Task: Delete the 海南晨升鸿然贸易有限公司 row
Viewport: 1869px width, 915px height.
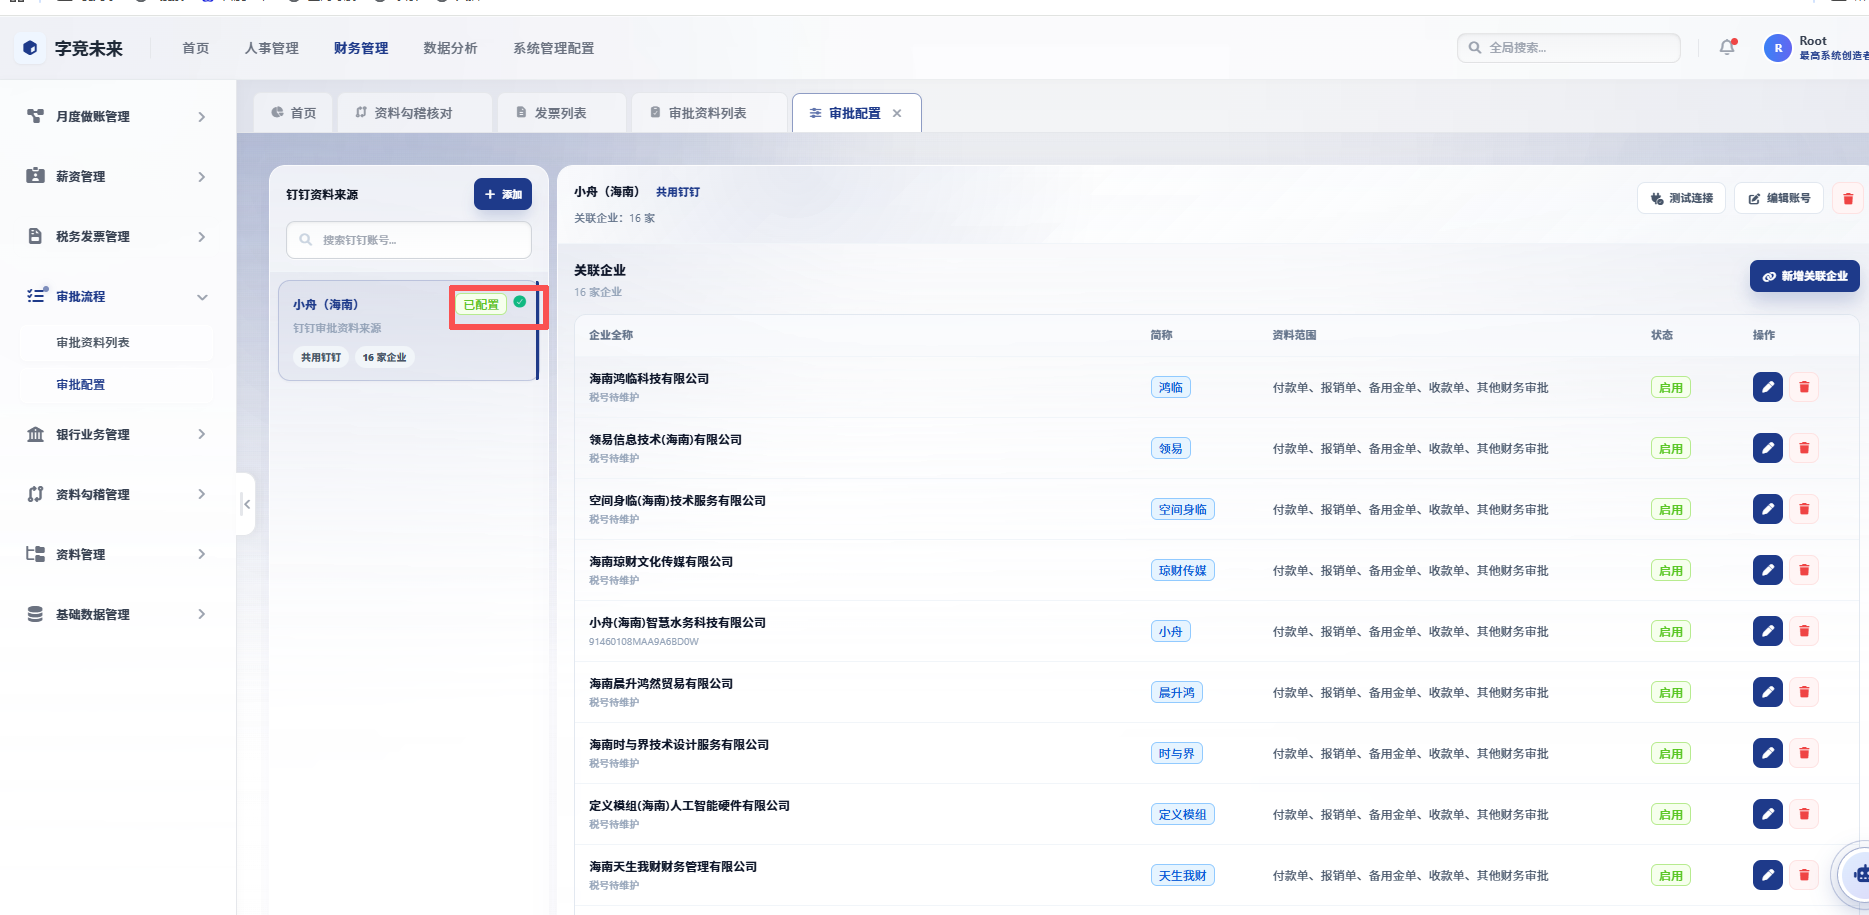Action: click(x=1804, y=692)
